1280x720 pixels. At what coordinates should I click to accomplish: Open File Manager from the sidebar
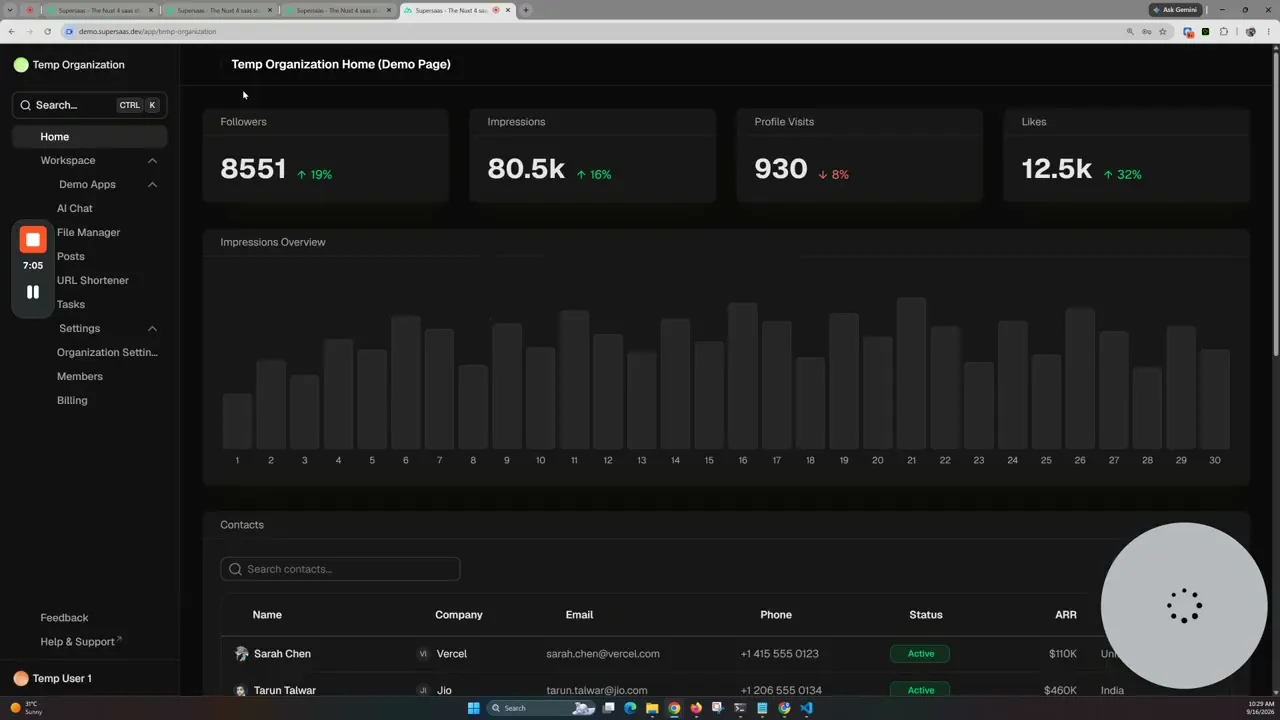click(x=88, y=233)
